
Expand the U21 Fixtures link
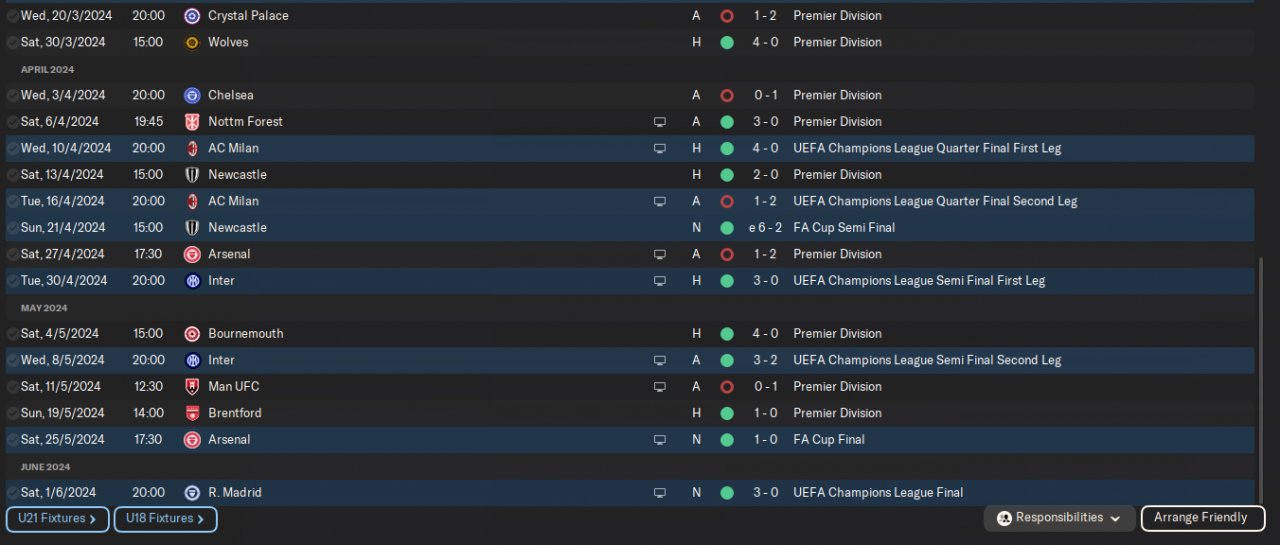coord(57,519)
